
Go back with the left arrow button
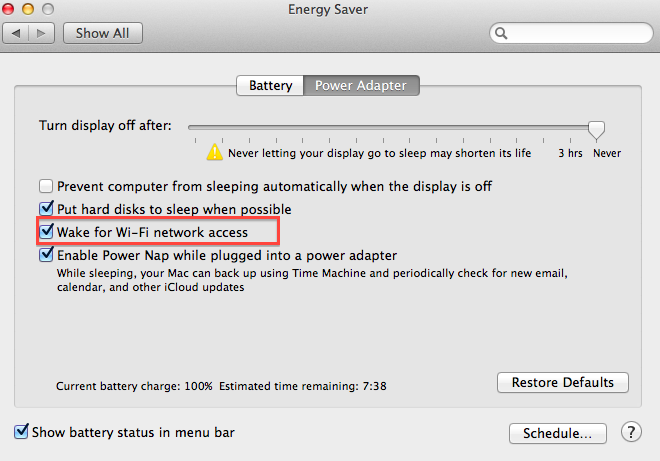tap(16, 33)
